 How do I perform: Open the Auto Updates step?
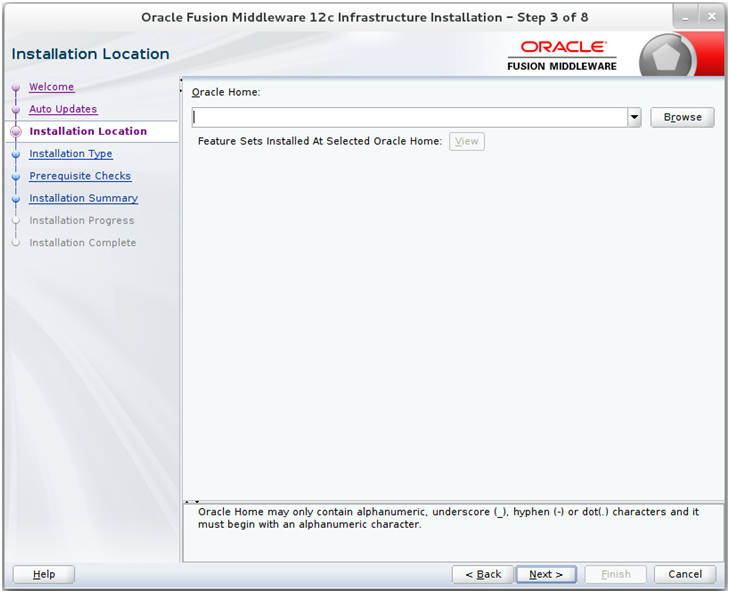click(63, 109)
